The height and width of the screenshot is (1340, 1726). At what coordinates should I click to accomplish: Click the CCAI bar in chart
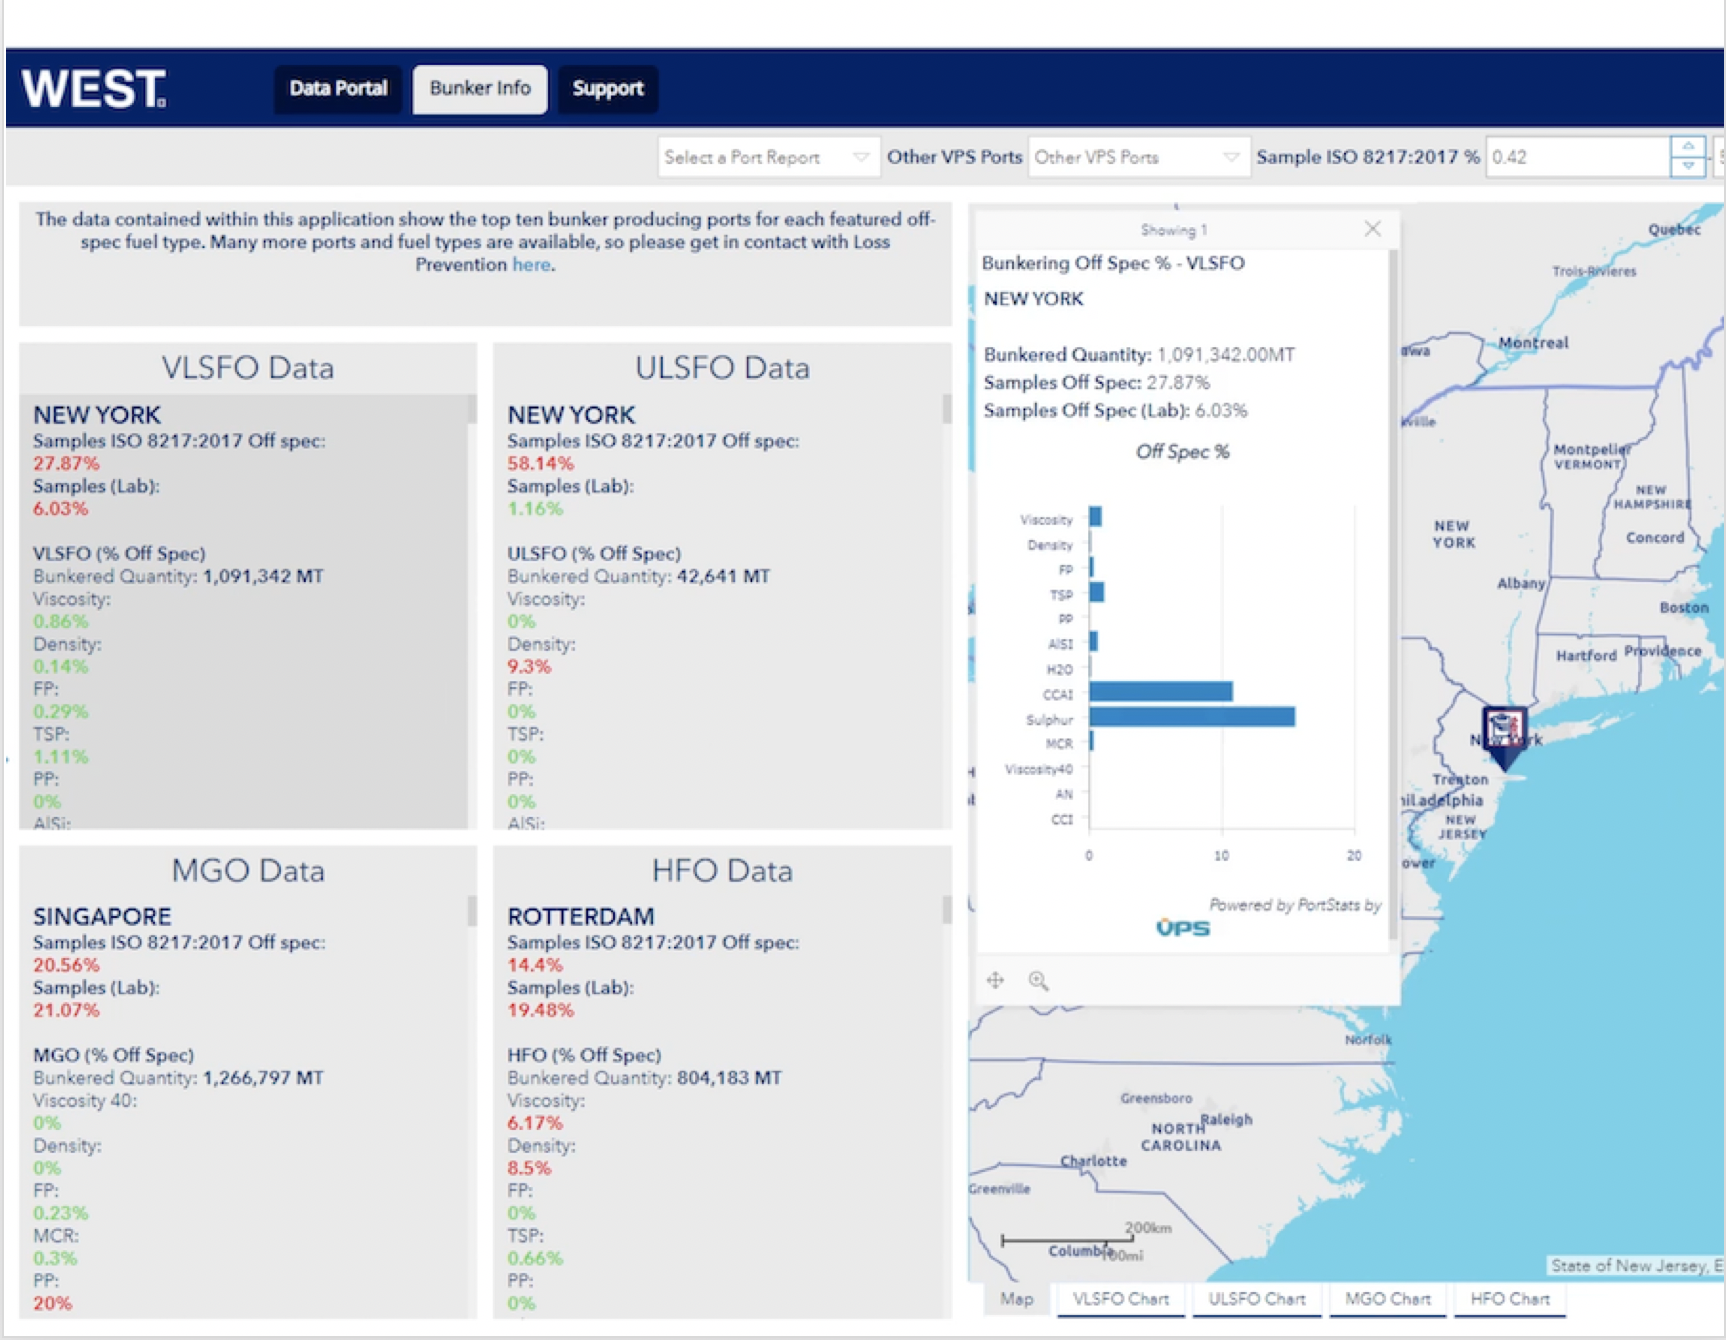click(x=1161, y=692)
